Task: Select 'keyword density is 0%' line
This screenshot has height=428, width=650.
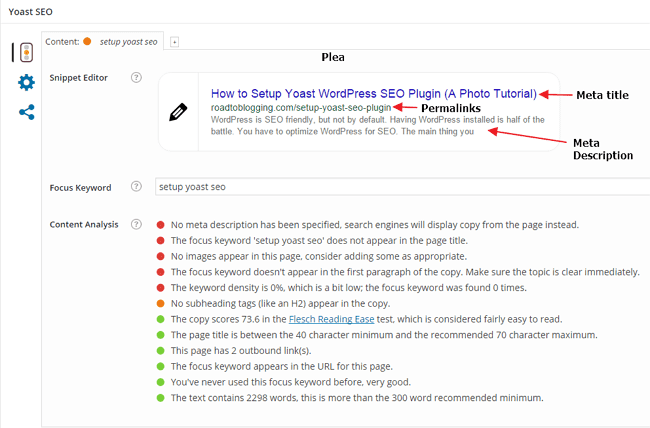Action: click(x=349, y=288)
